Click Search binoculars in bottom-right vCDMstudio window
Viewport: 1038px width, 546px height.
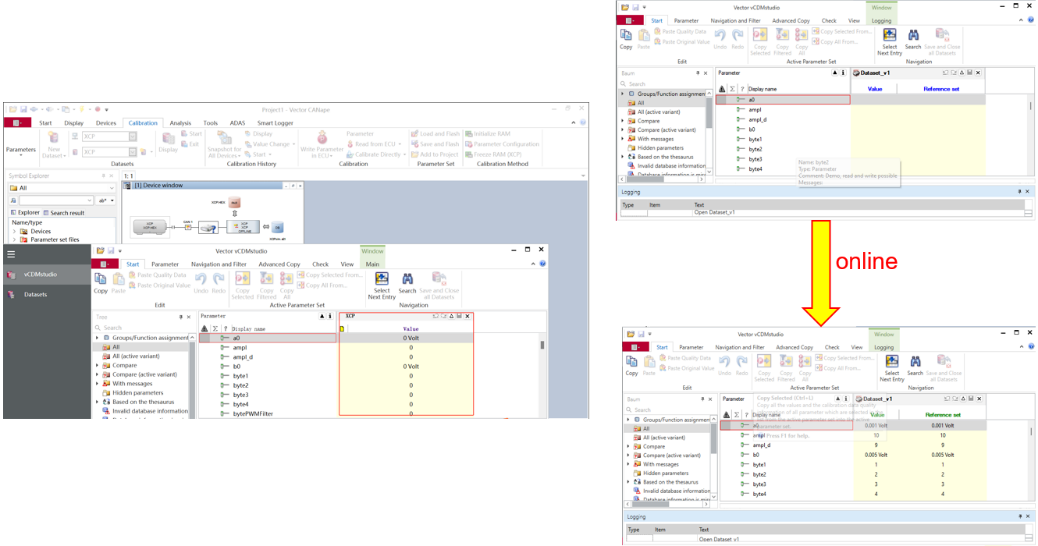(915, 361)
